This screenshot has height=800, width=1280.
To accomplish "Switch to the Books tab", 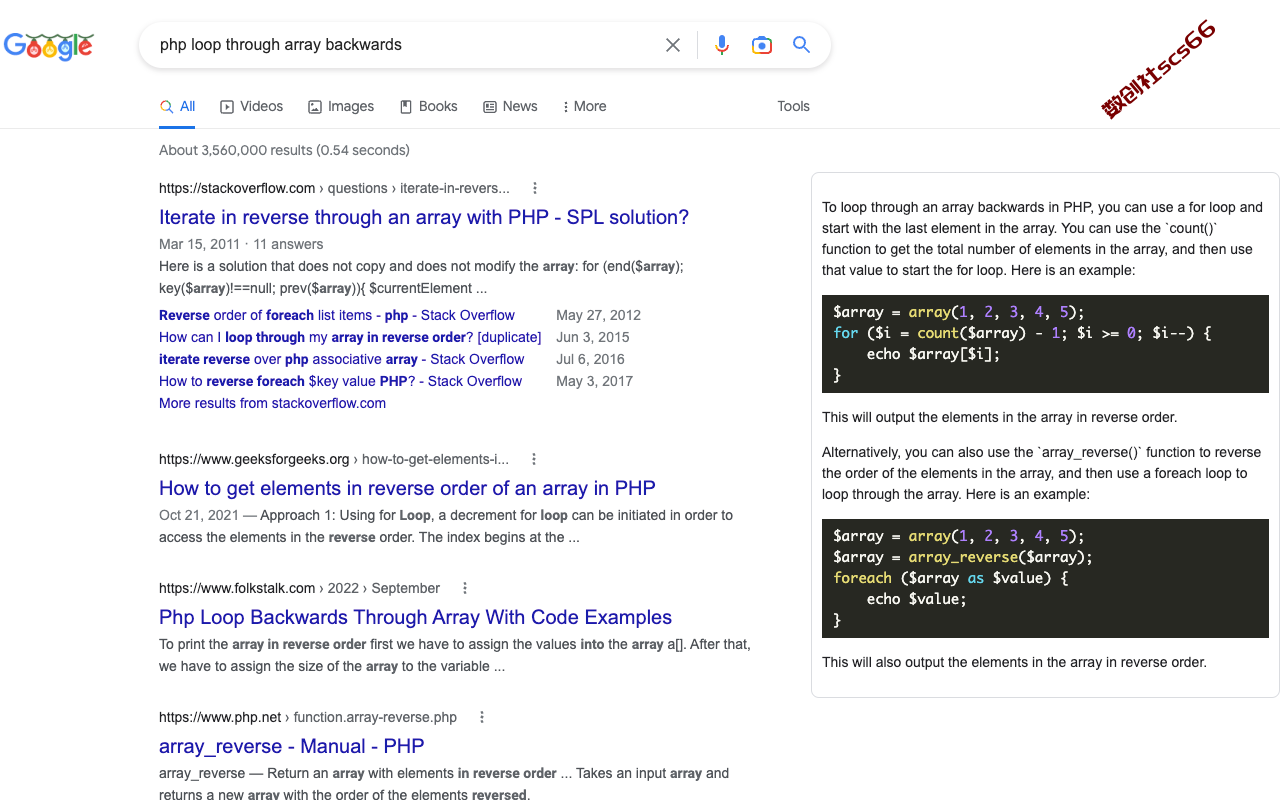I will (x=428, y=107).
